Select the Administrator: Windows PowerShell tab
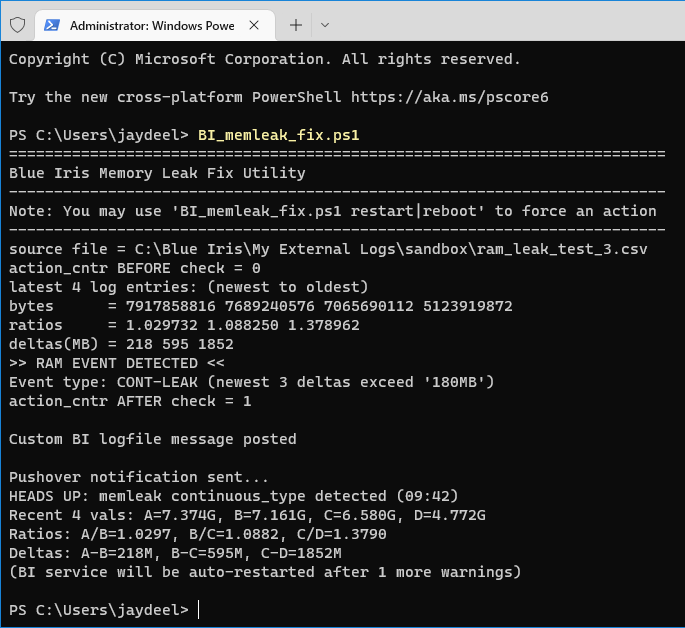 pyautogui.click(x=155, y=25)
